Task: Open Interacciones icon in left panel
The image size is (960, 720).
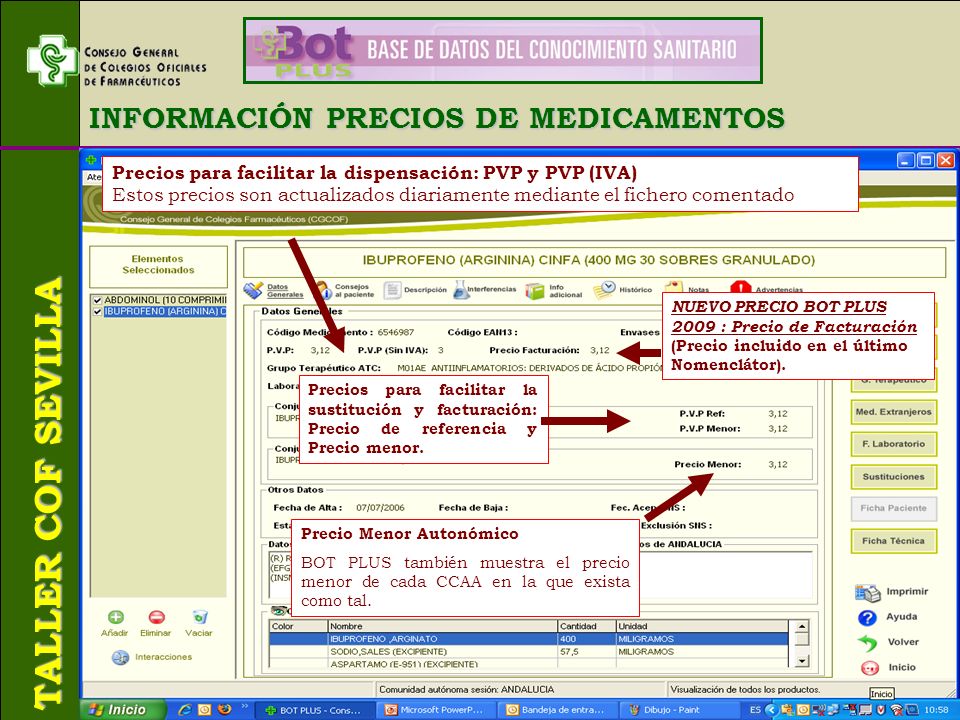Action: pyautogui.click(x=120, y=658)
